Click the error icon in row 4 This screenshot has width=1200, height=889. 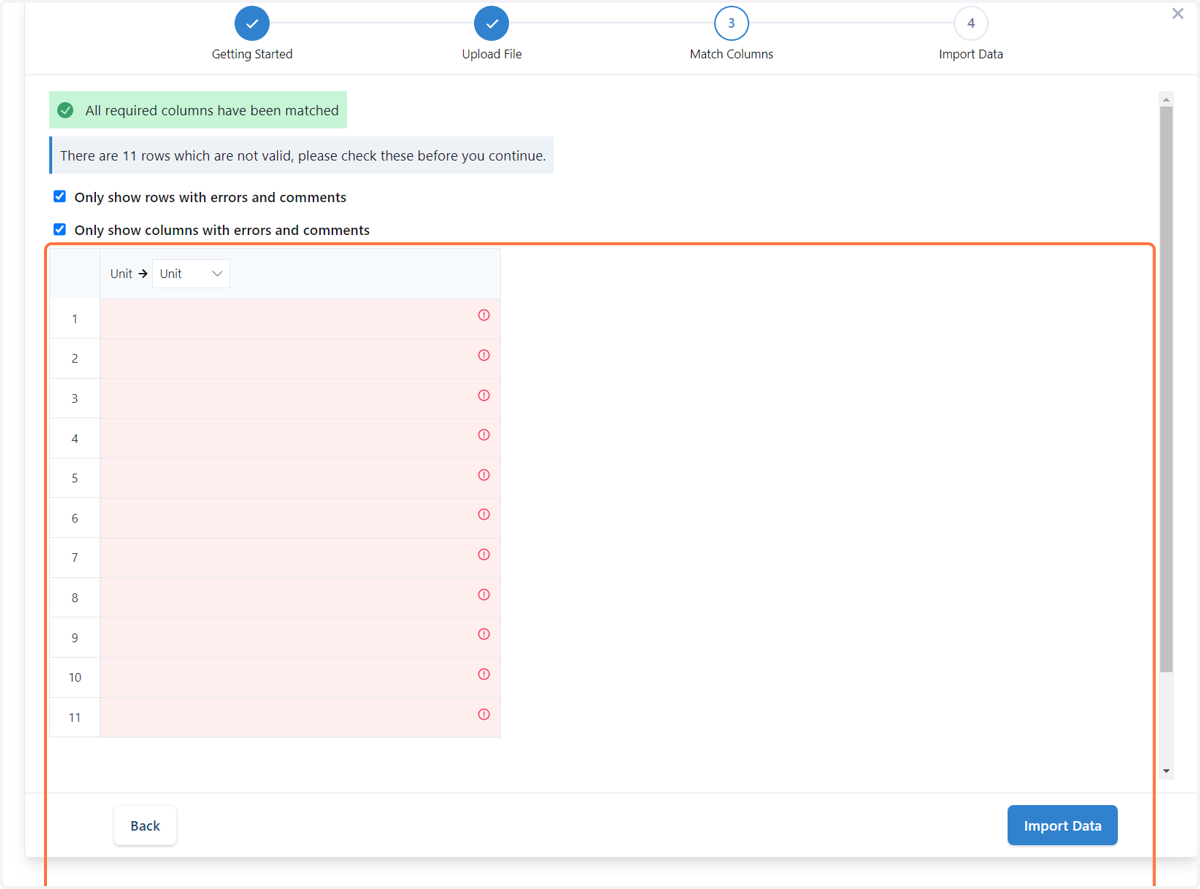(484, 435)
